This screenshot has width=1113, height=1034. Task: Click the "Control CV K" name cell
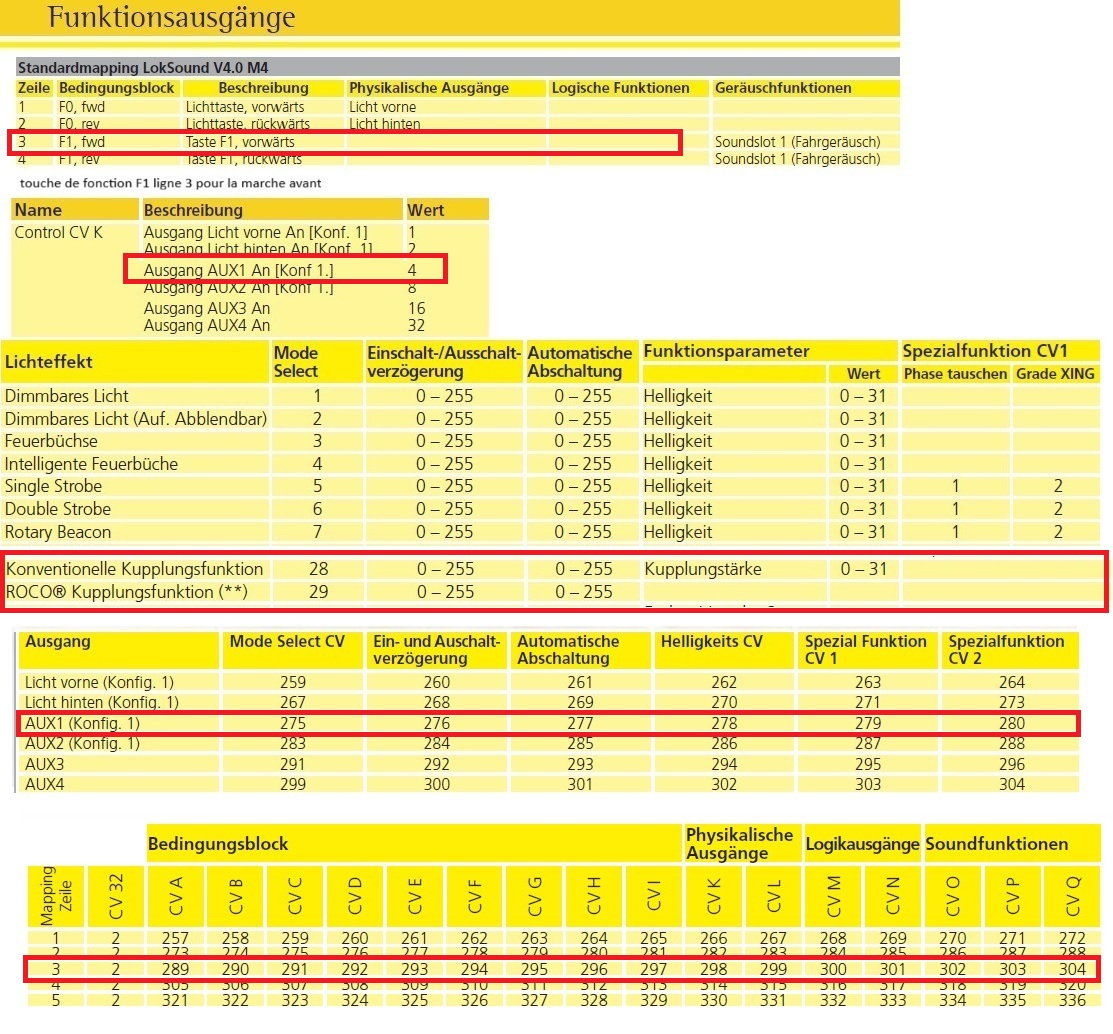coord(58,232)
